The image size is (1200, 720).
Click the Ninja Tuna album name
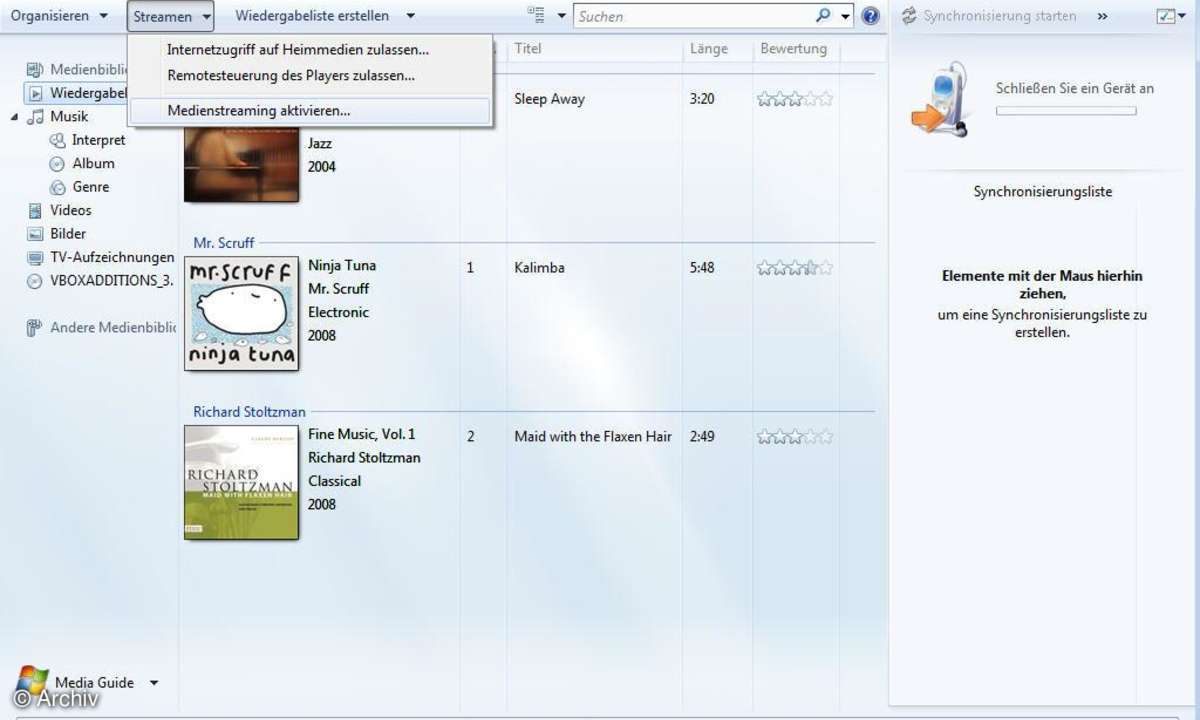(x=342, y=266)
